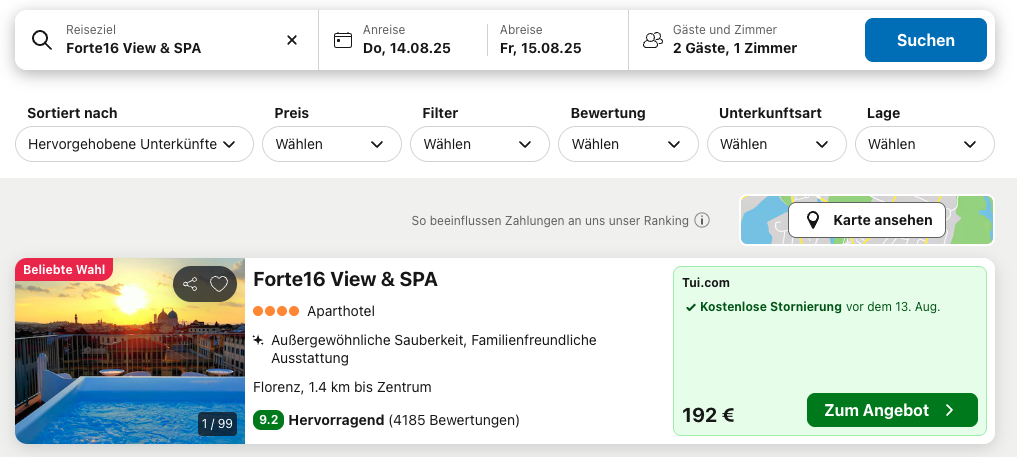Viewport: 1017px width, 457px height.
Task: Click the map pin icon
Action: (813, 220)
